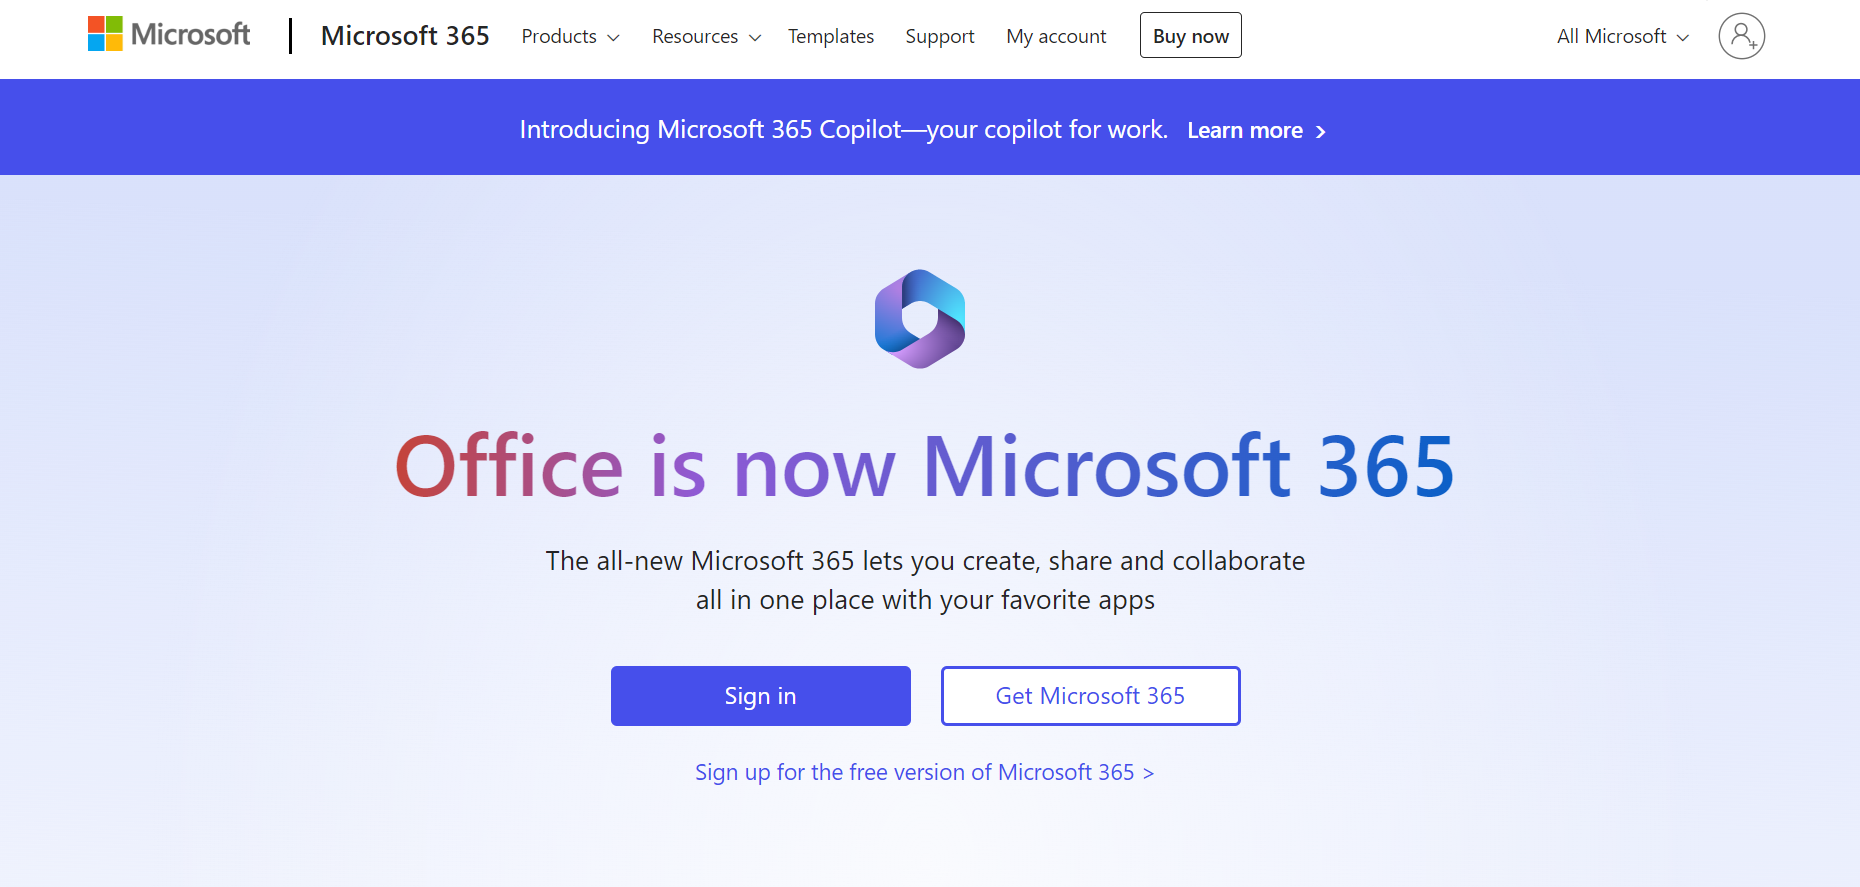This screenshot has width=1860, height=887.
Task: Click the Microsoft logo
Action: pos(169,35)
